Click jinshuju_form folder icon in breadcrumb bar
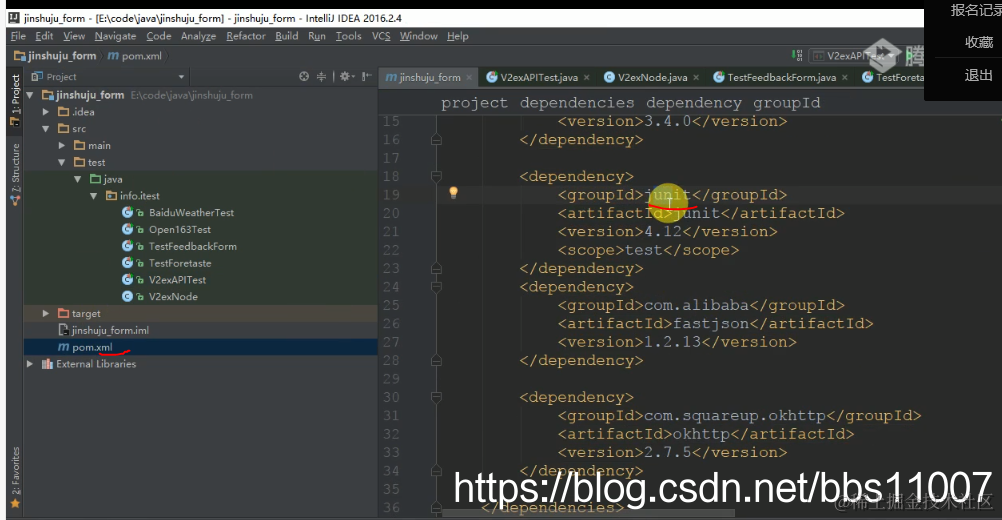Viewport: 1002px width, 520px height. point(20,56)
